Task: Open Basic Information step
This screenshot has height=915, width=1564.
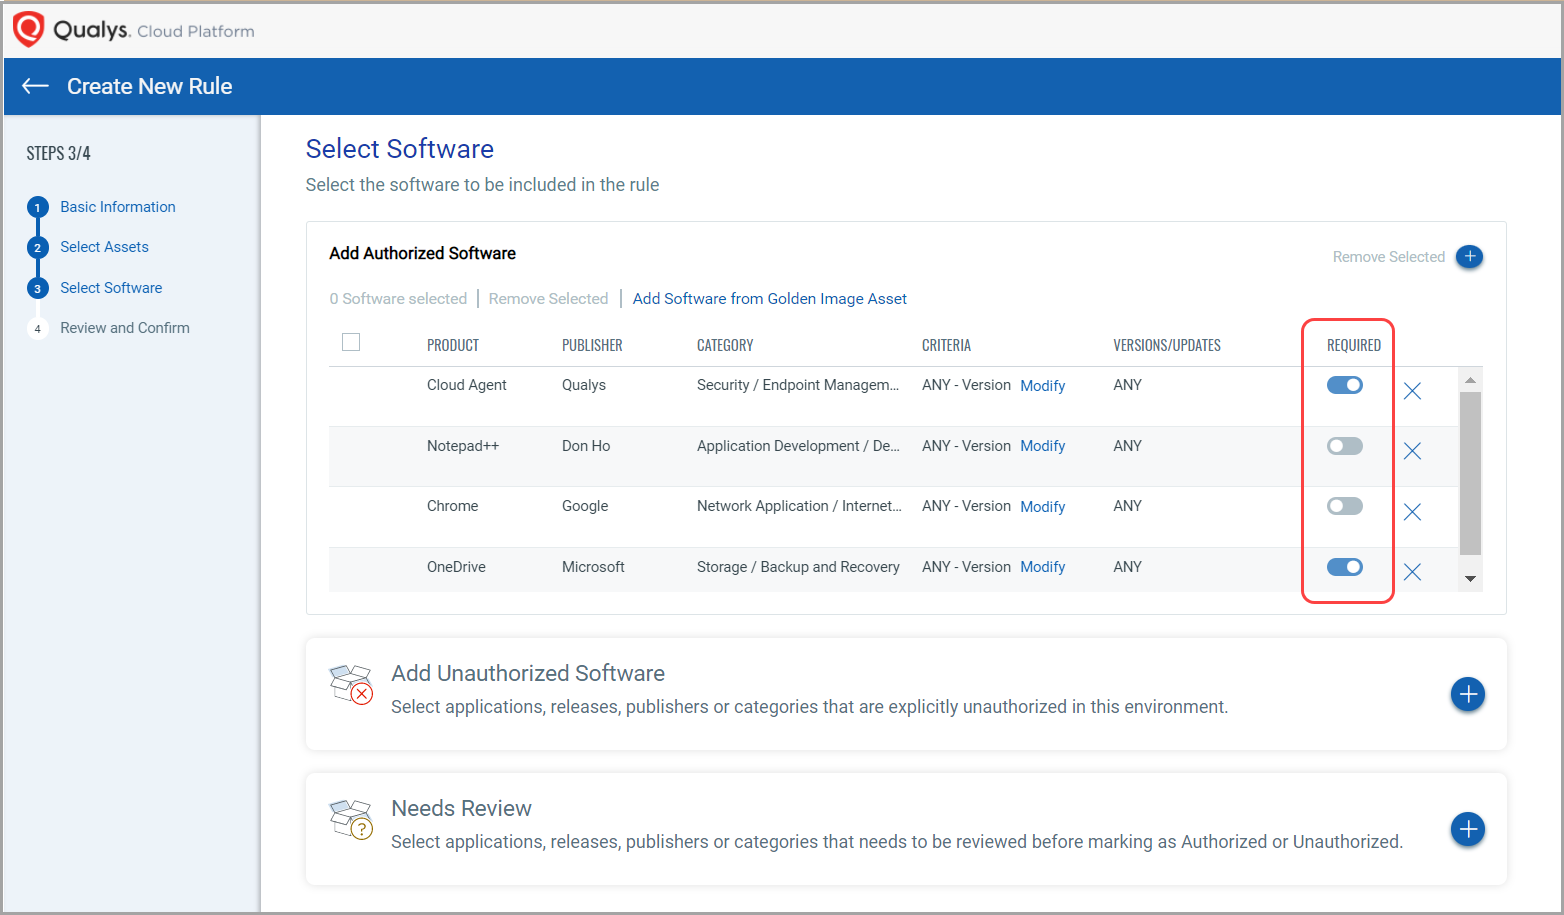Action: (118, 207)
